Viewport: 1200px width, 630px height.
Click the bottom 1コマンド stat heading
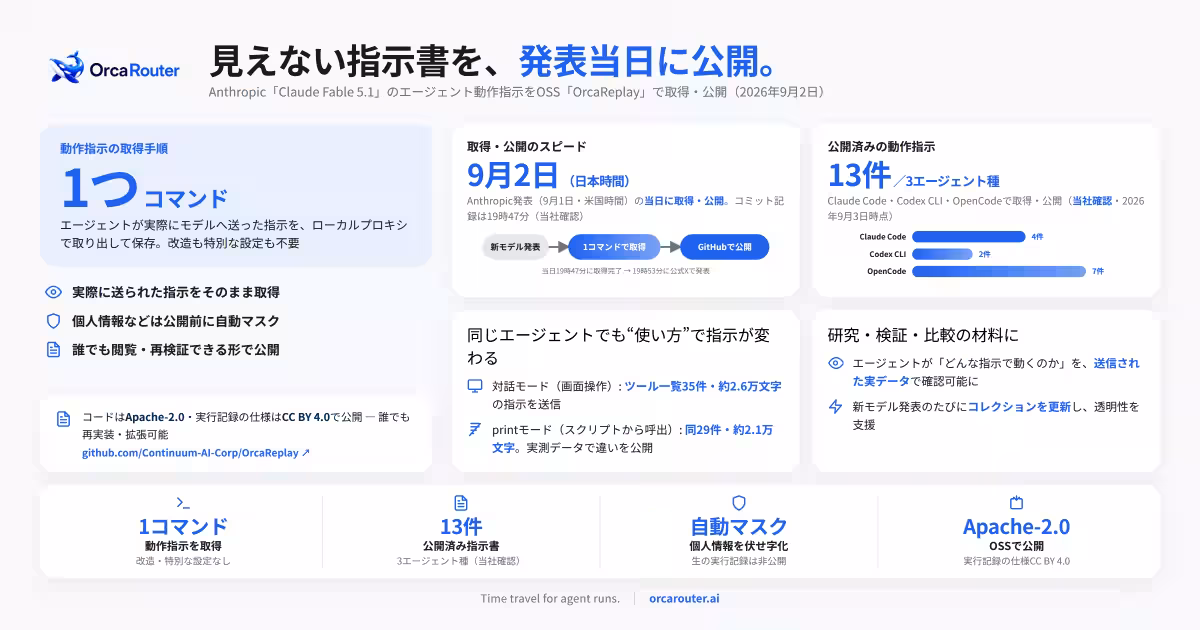(x=183, y=527)
